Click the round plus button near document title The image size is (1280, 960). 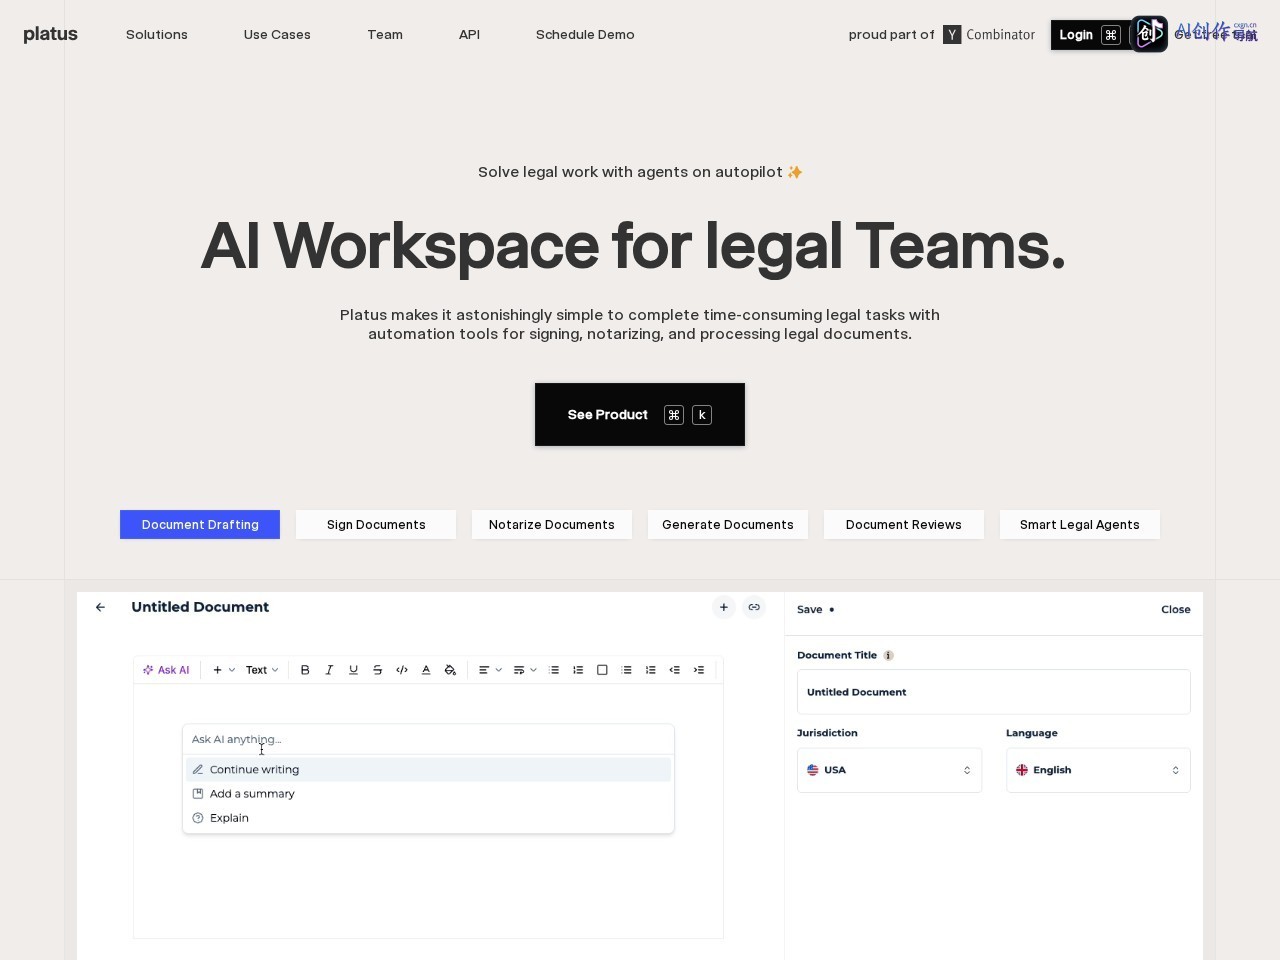724,607
